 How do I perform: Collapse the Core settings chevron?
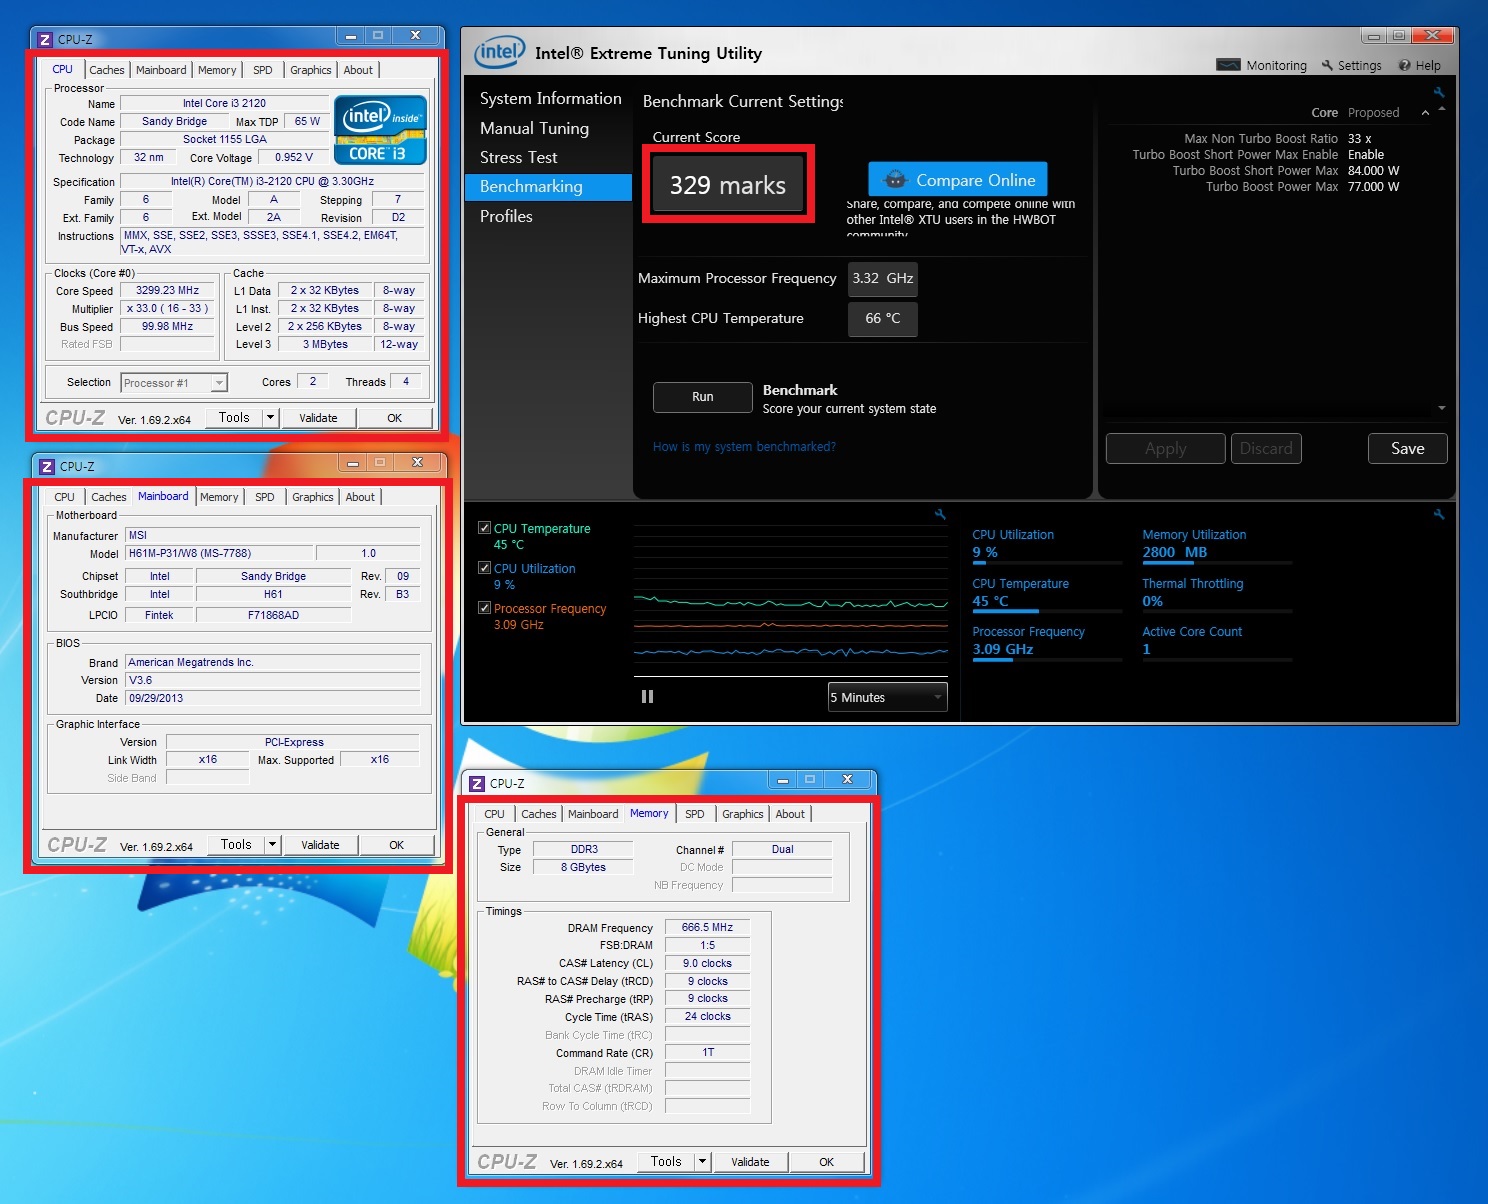coord(1425,113)
